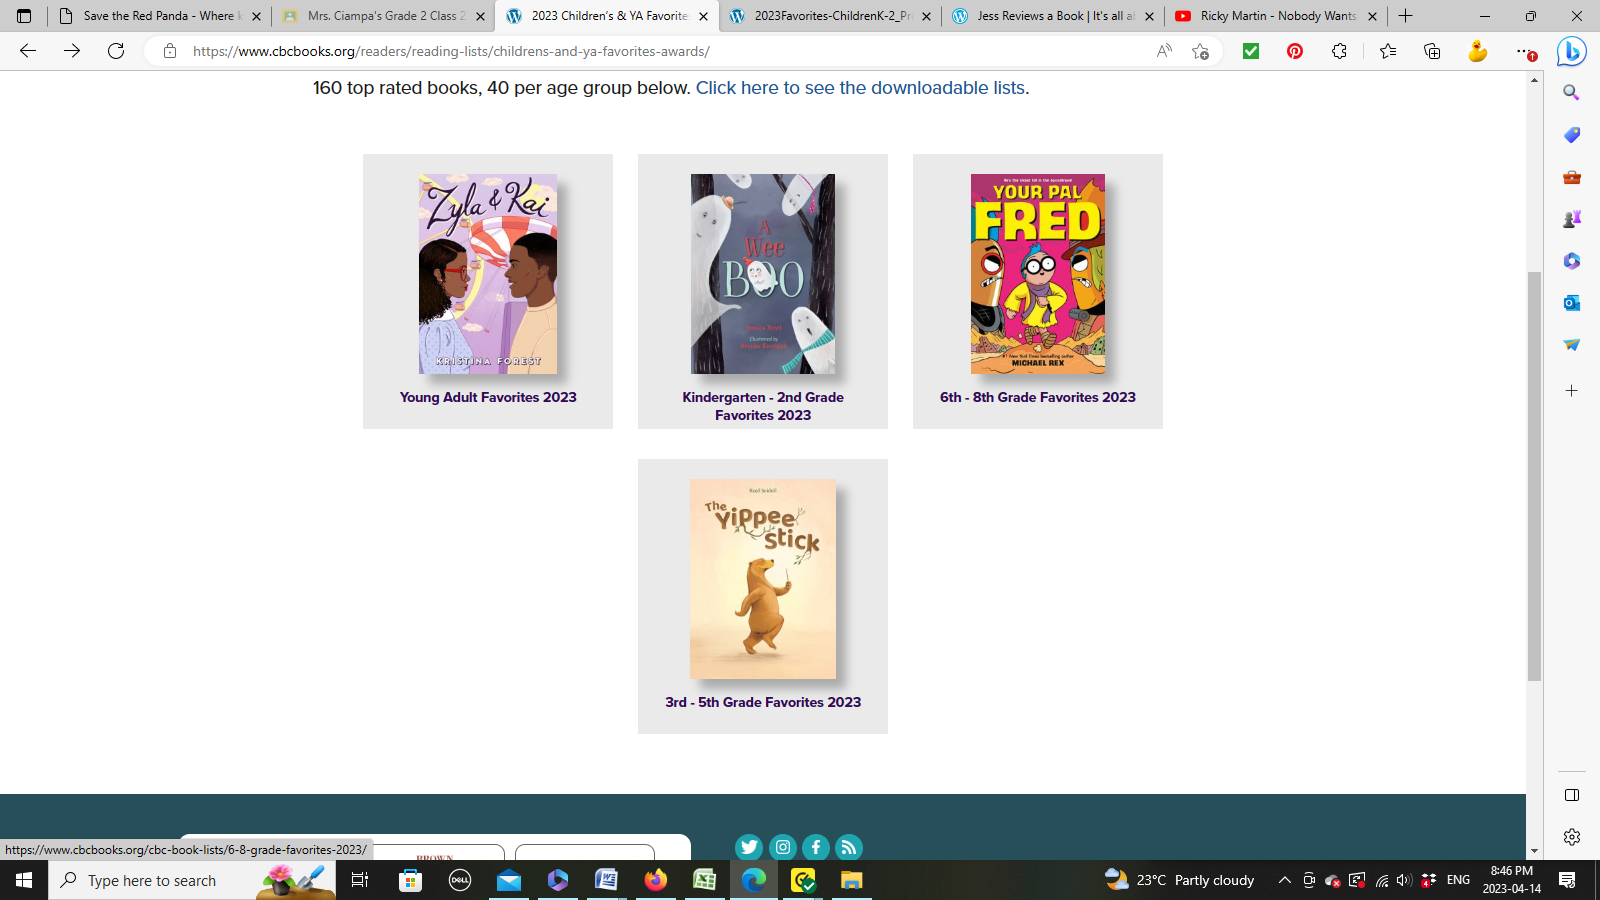Image resolution: width=1600 pixels, height=900 pixels.
Task: Click the page's vertical scrollbar thumb
Action: pyautogui.click(x=1534, y=475)
